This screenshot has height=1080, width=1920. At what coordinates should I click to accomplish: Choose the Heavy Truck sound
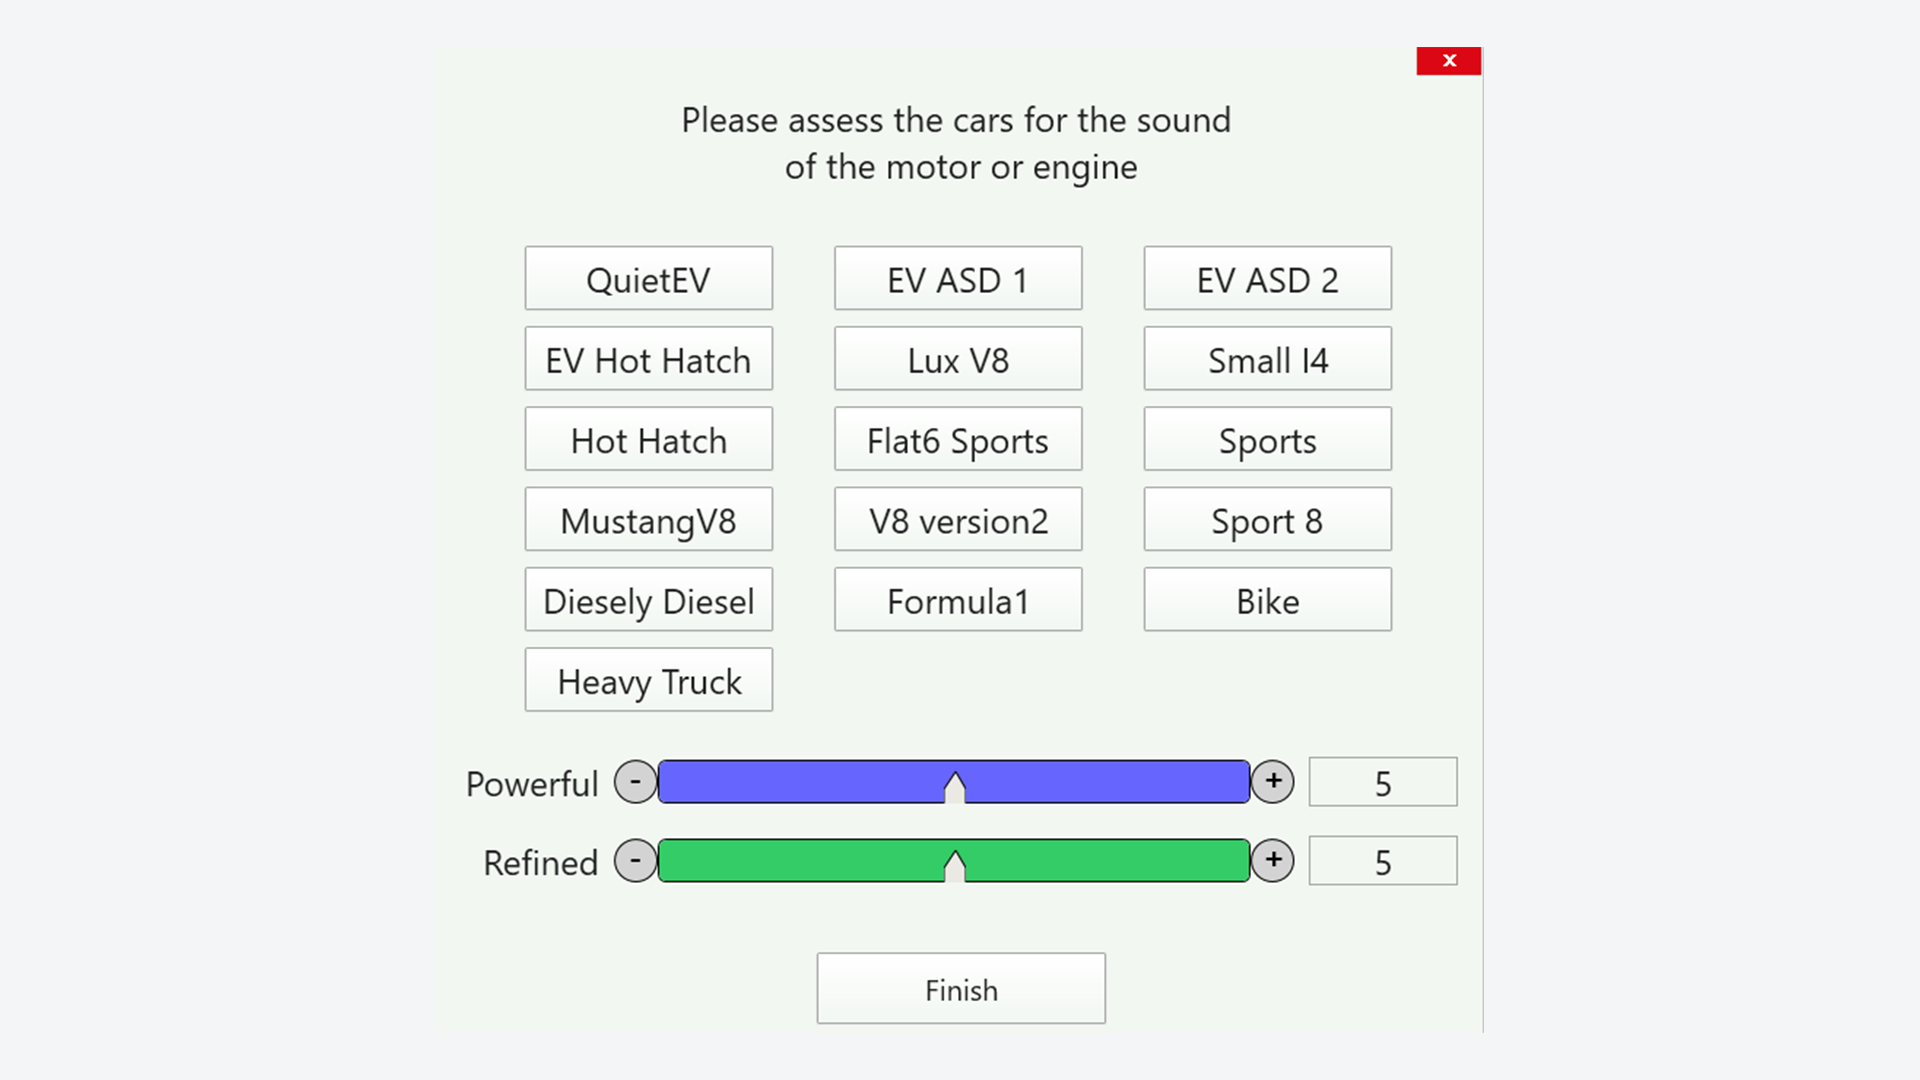point(648,680)
